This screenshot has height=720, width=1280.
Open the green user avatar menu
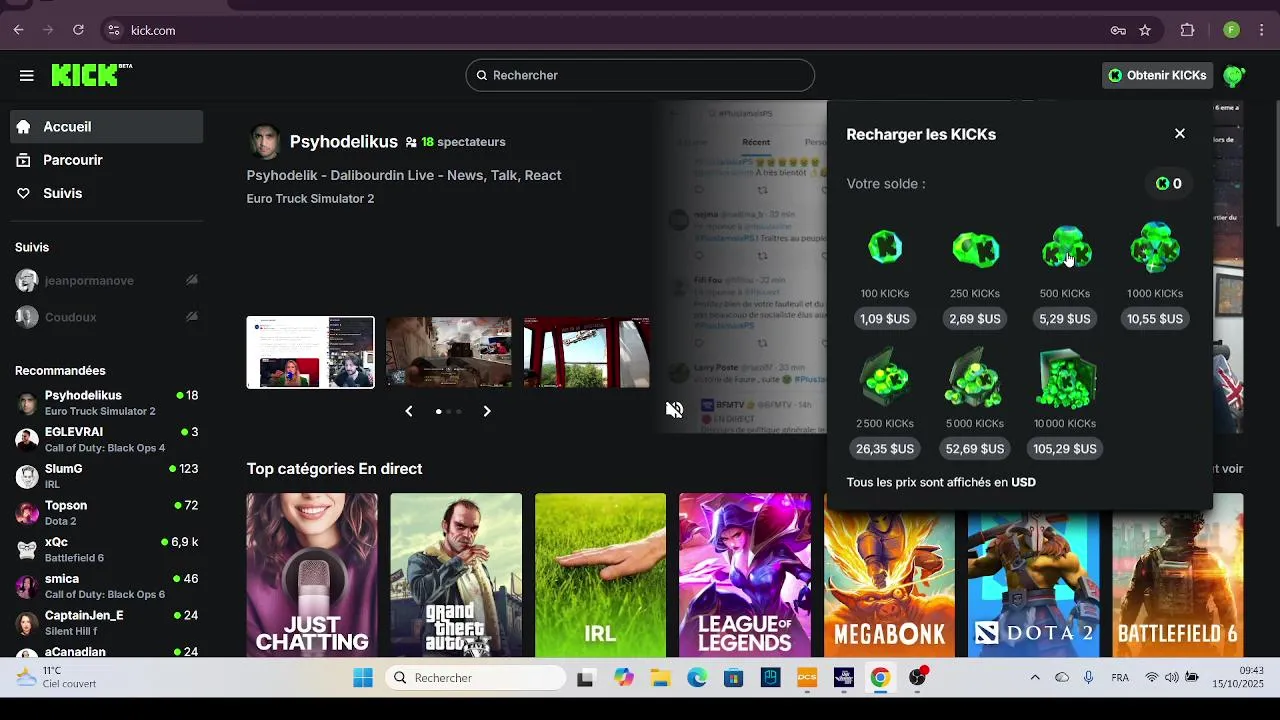pos(1234,75)
